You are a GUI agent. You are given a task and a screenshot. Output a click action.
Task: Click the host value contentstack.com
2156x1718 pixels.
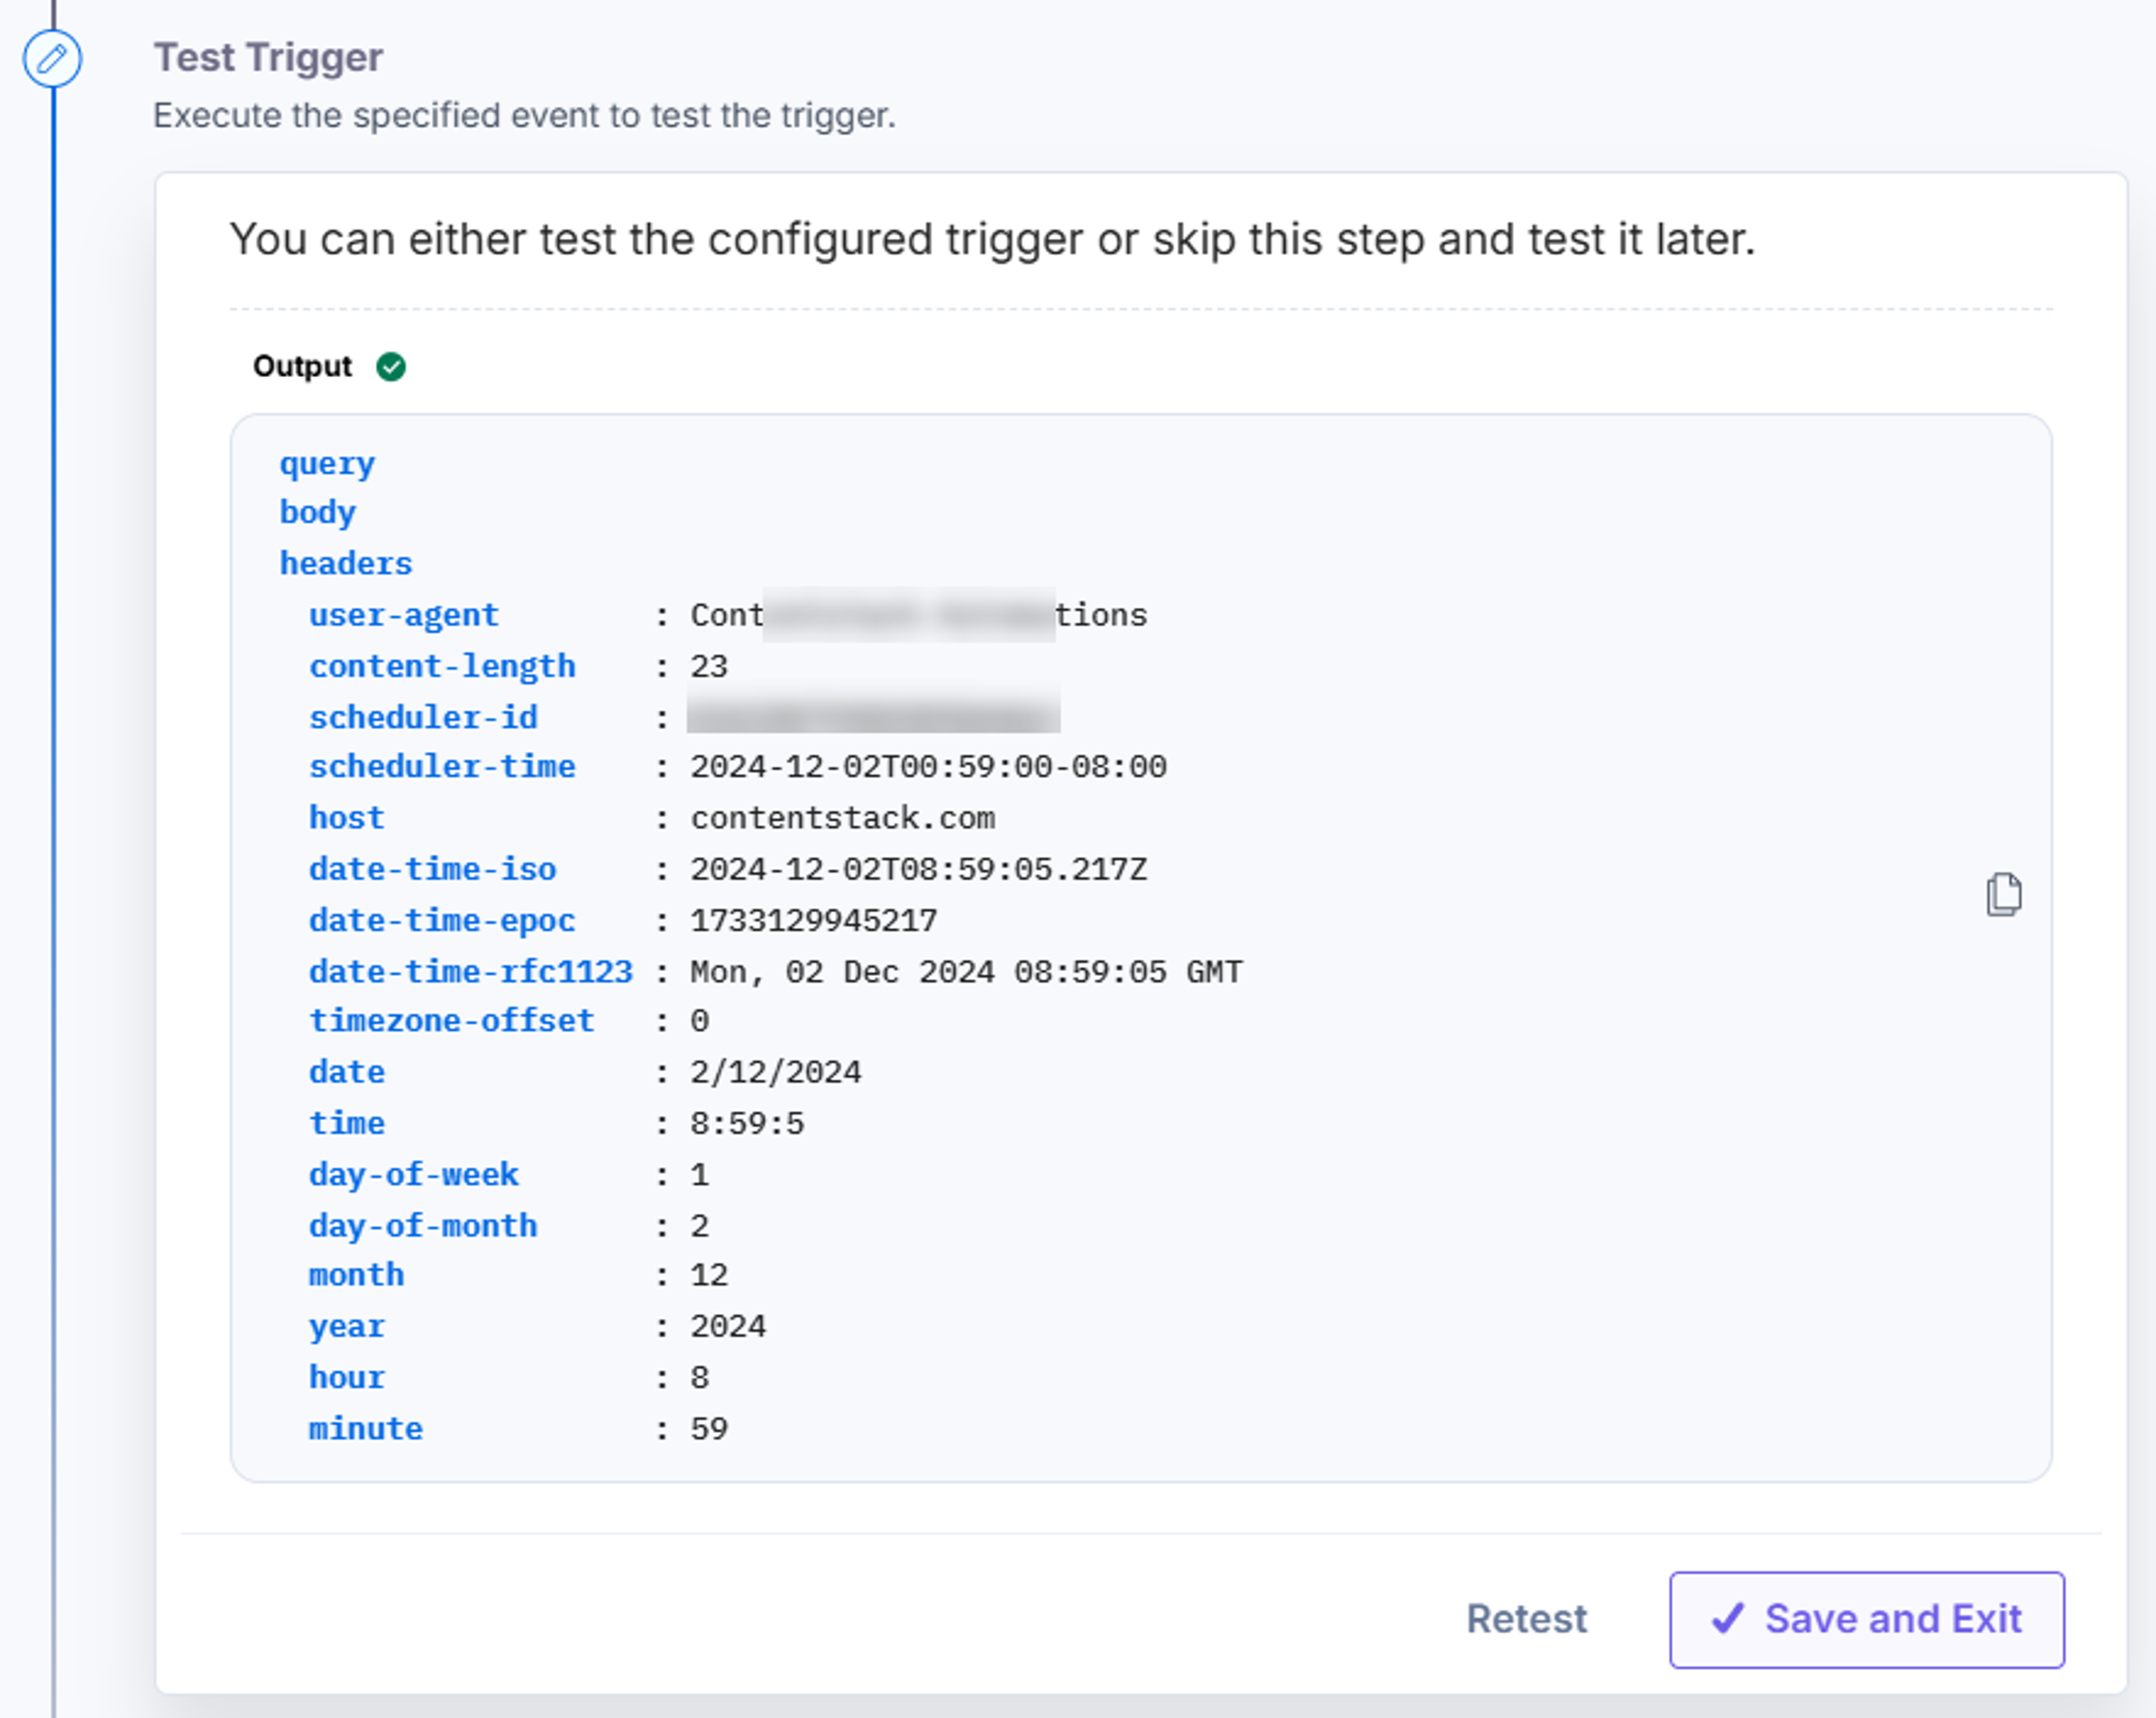(842, 818)
